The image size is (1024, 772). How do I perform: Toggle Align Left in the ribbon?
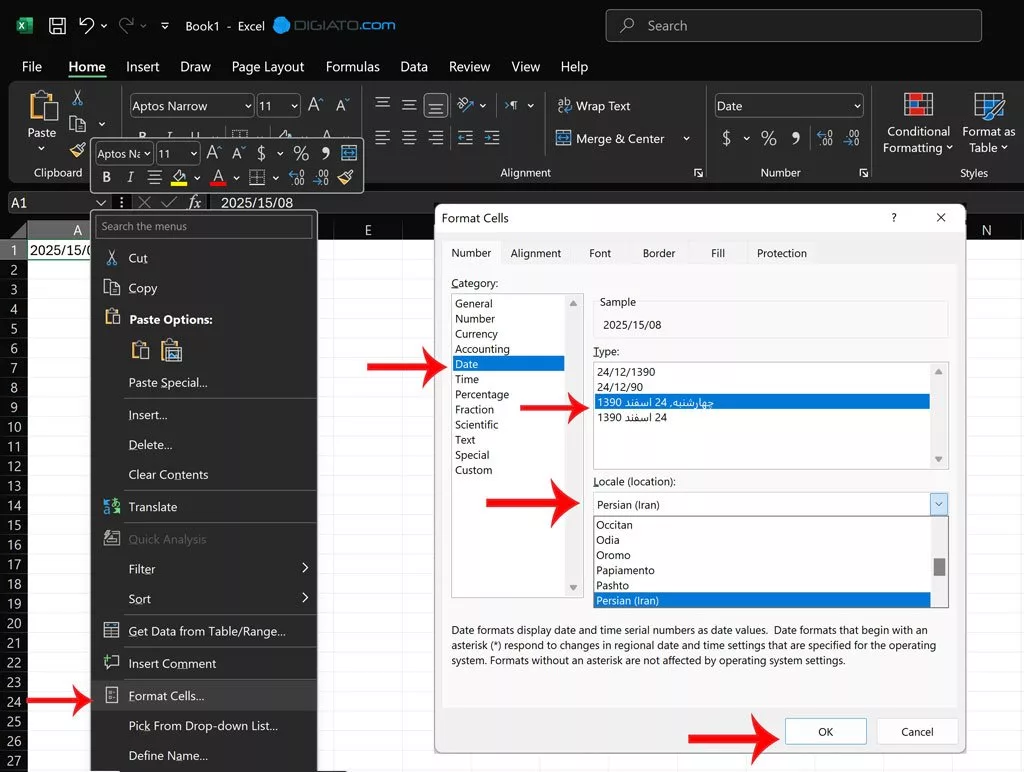[383, 137]
